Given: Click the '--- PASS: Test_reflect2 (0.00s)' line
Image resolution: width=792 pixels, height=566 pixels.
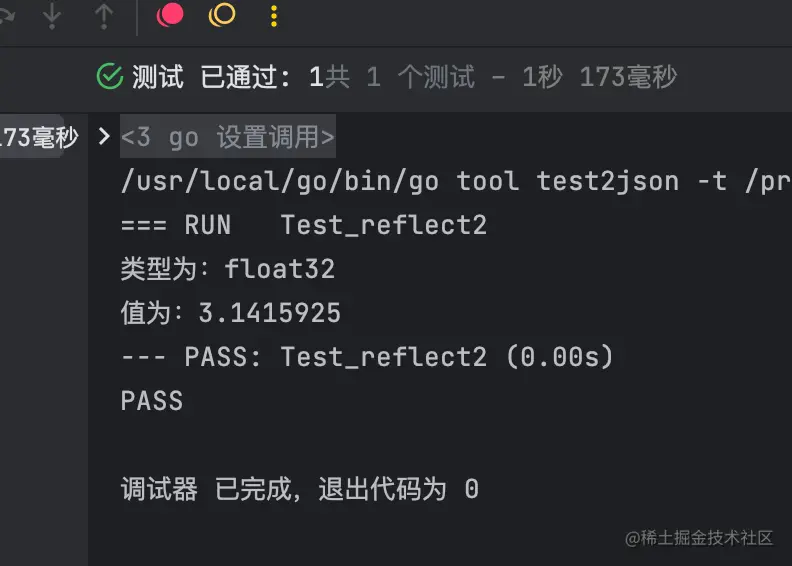Looking at the screenshot, I should (367, 356).
